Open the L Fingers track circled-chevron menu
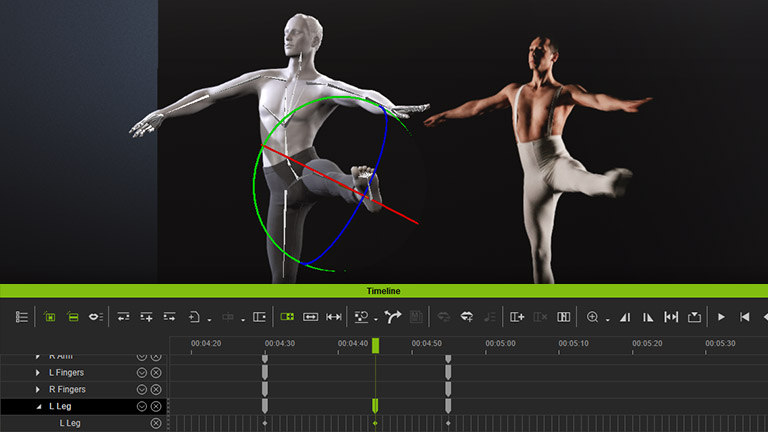This screenshot has width=768, height=432. click(142, 372)
